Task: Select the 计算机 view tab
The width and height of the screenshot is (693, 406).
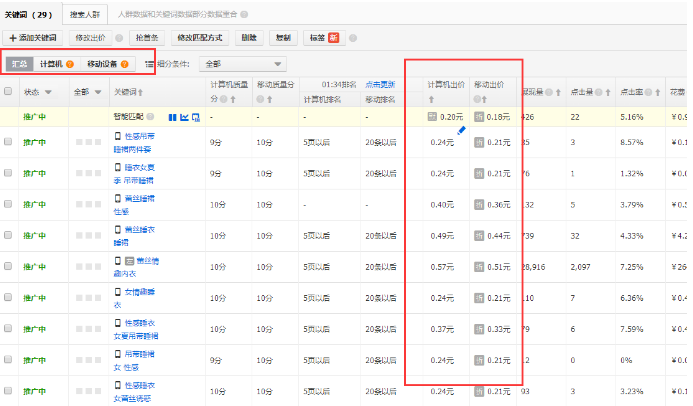Action: coord(56,64)
